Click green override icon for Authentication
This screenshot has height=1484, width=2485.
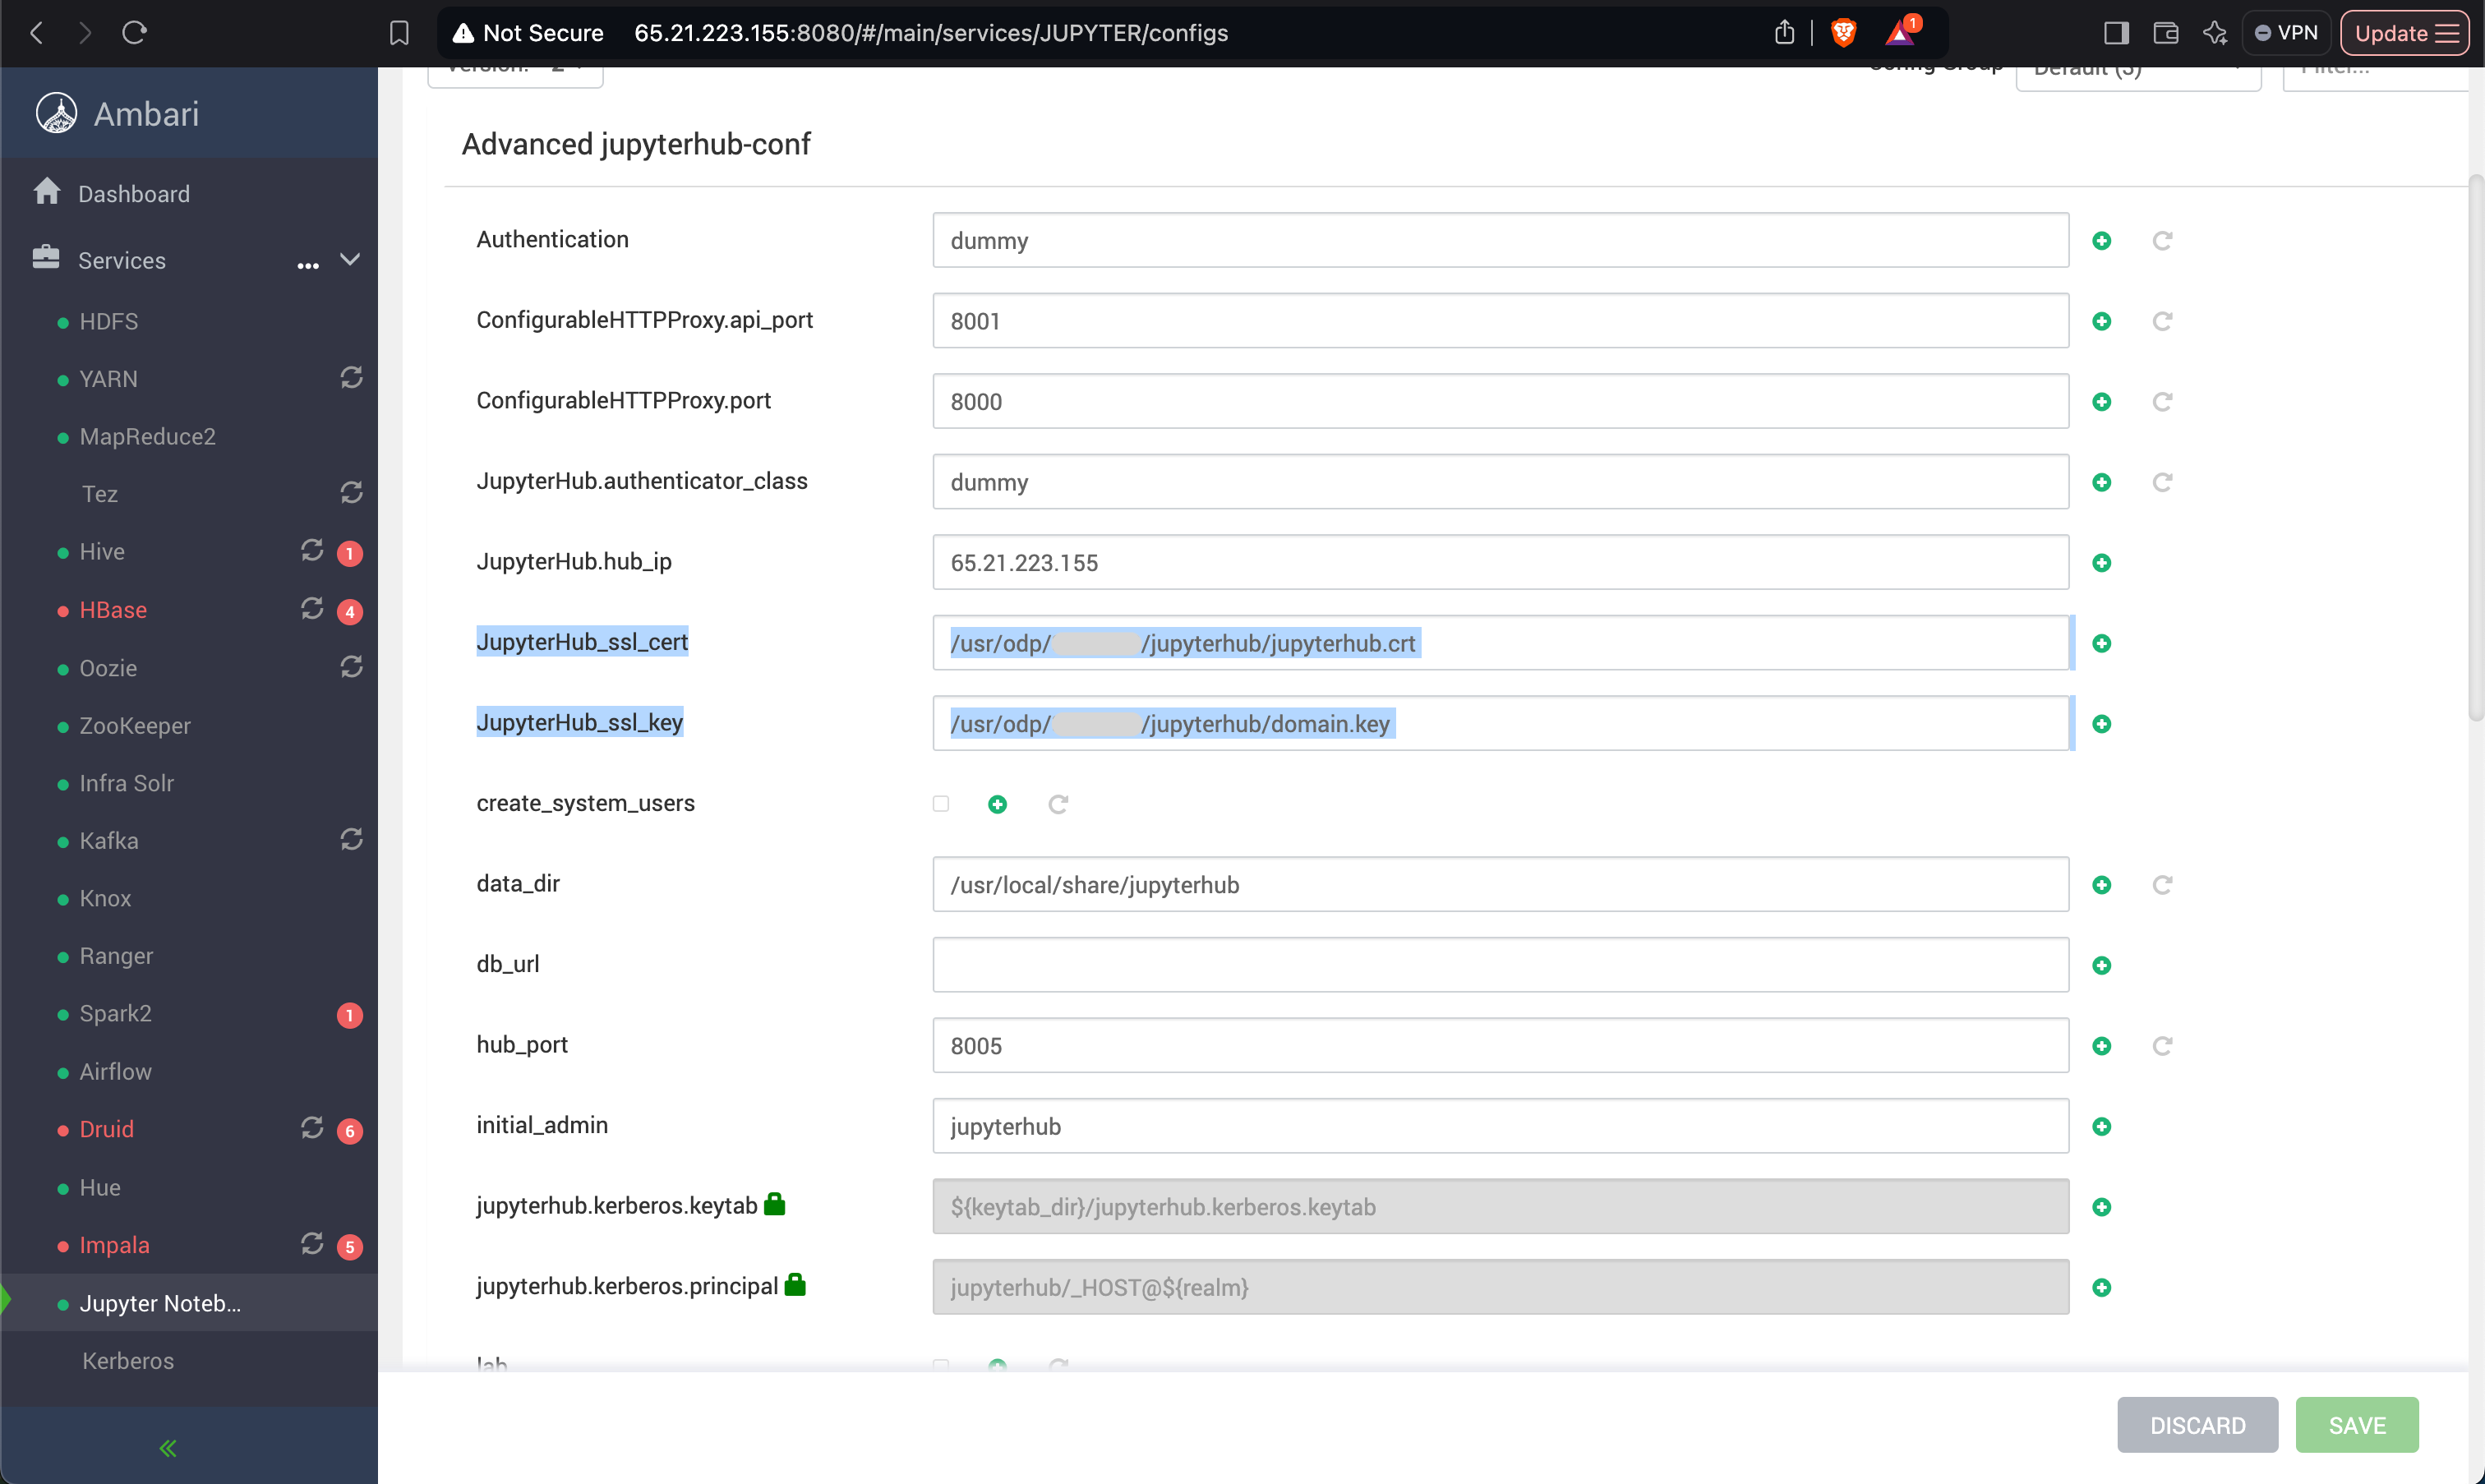point(2102,241)
